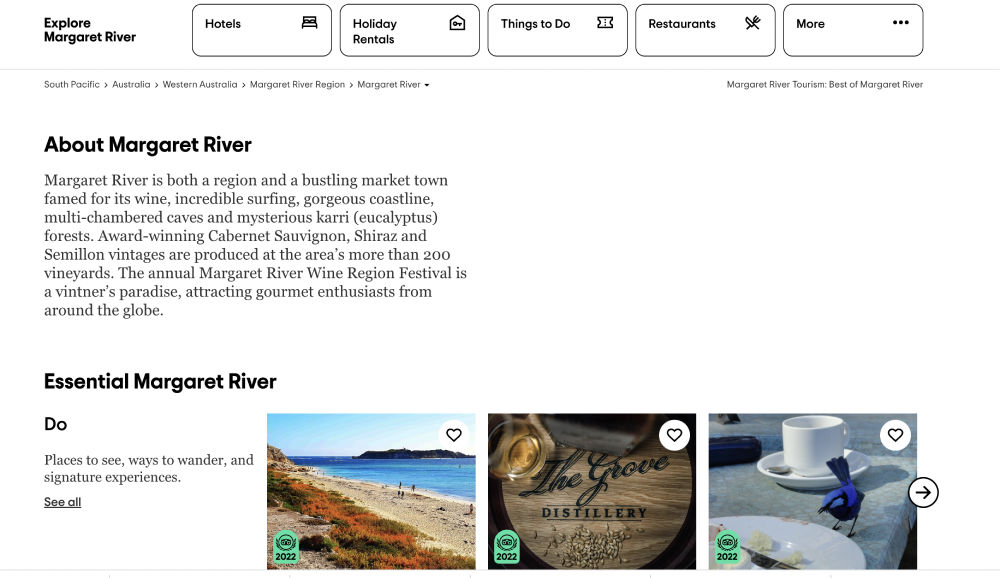
Task: Open the Hotels tab
Action: click(x=261, y=30)
